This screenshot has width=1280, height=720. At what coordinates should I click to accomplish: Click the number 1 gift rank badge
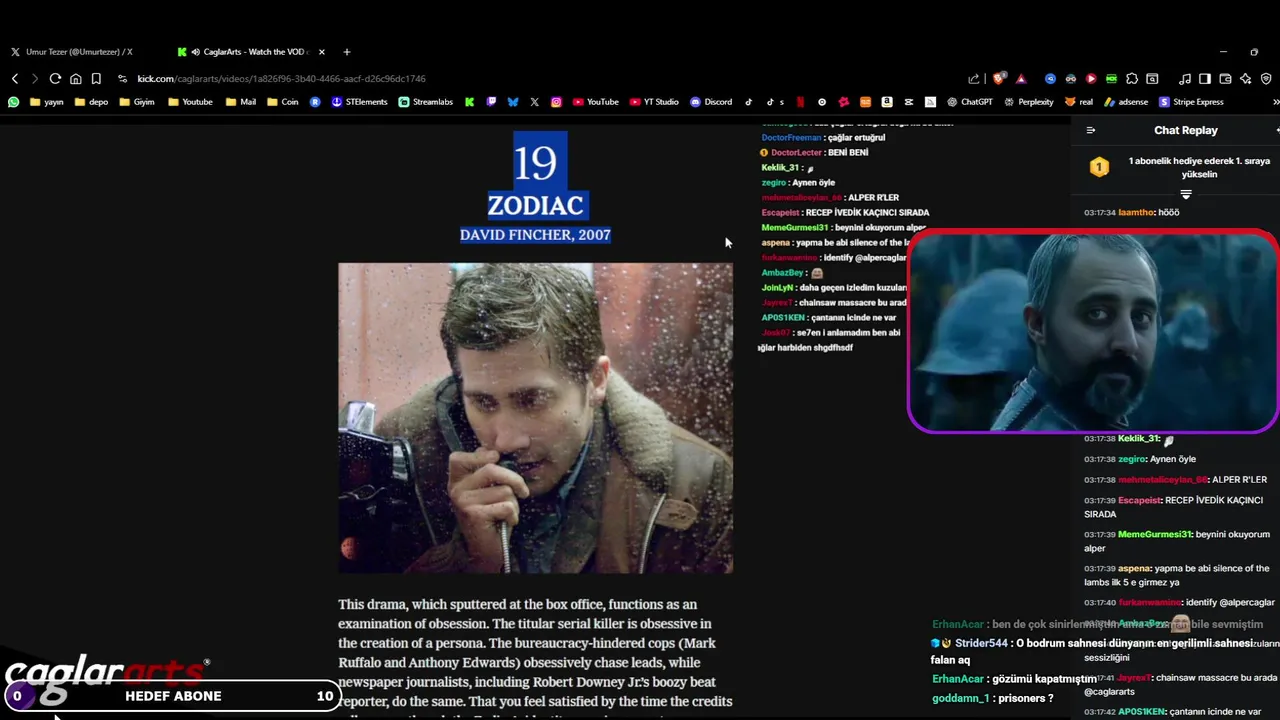1099,167
